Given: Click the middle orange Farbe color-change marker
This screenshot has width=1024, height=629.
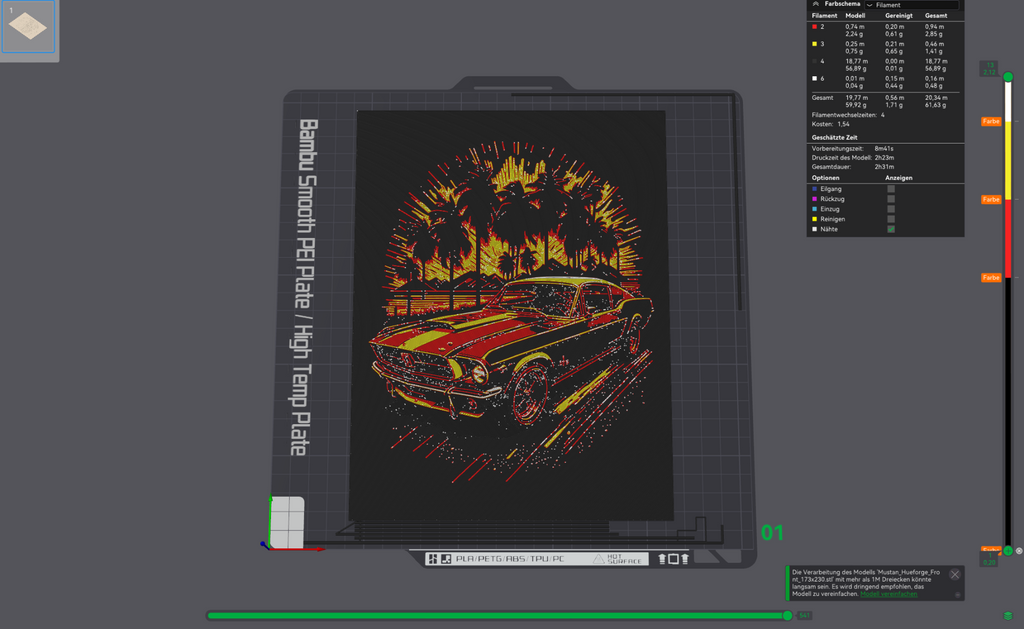Looking at the screenshot, I should 991,199.
